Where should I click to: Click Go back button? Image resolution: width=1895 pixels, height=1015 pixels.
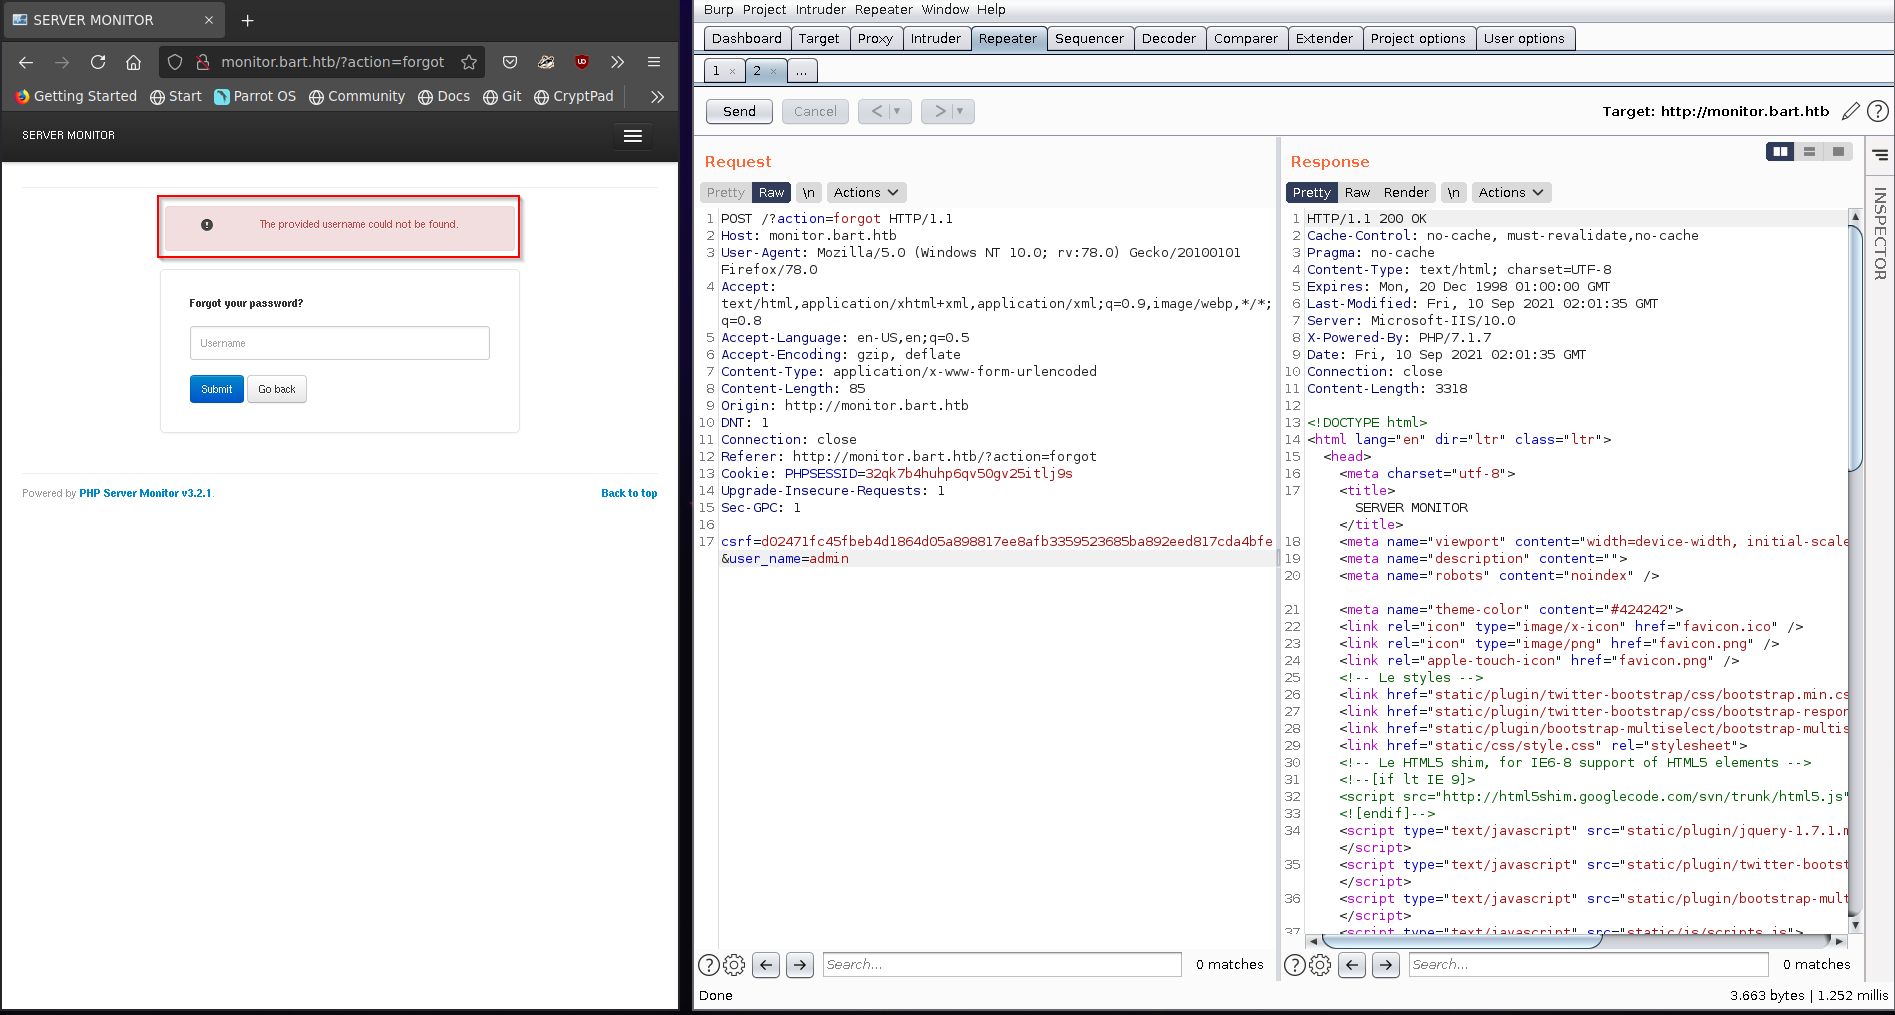click(277, 389)
